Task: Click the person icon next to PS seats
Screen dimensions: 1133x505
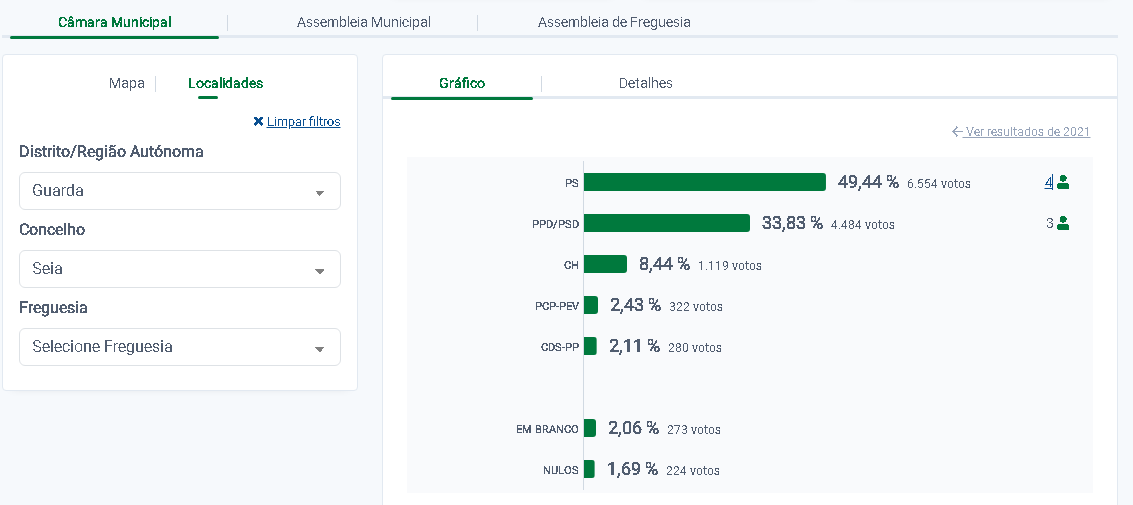Action: (1063, 182)
